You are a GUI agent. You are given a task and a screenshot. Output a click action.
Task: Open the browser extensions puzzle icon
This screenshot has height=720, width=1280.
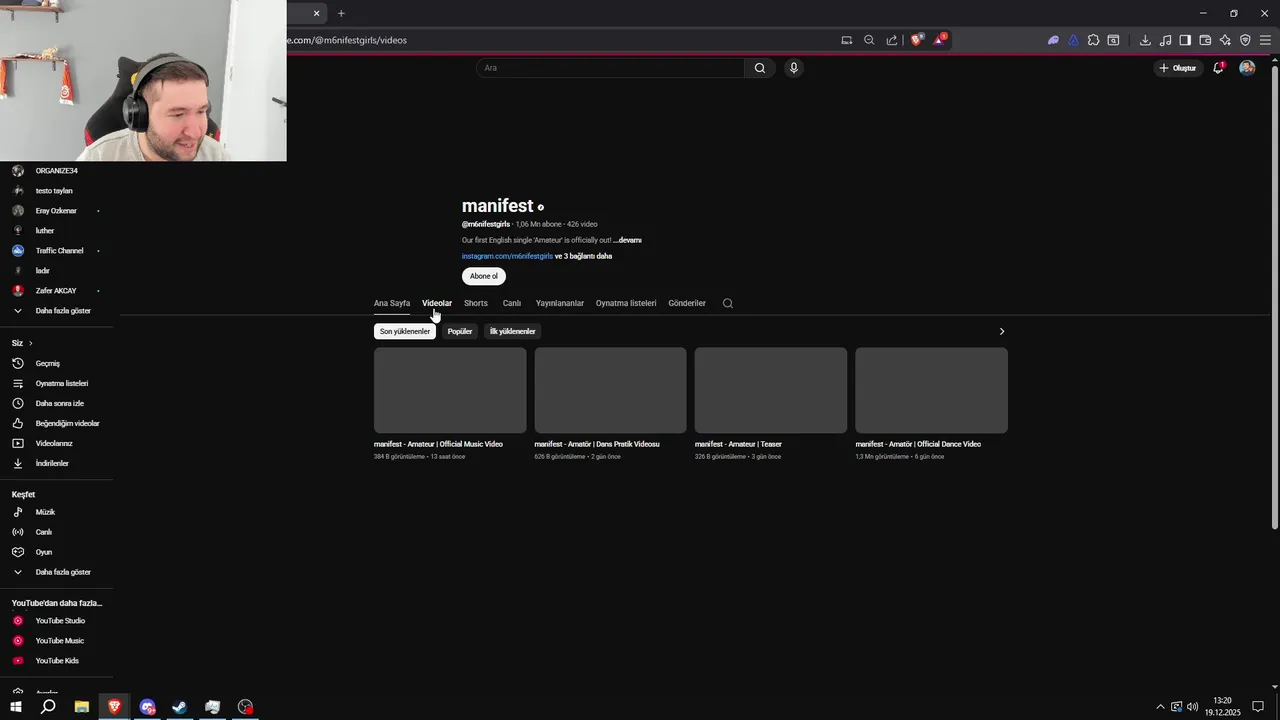click(x=1093, y=40)
